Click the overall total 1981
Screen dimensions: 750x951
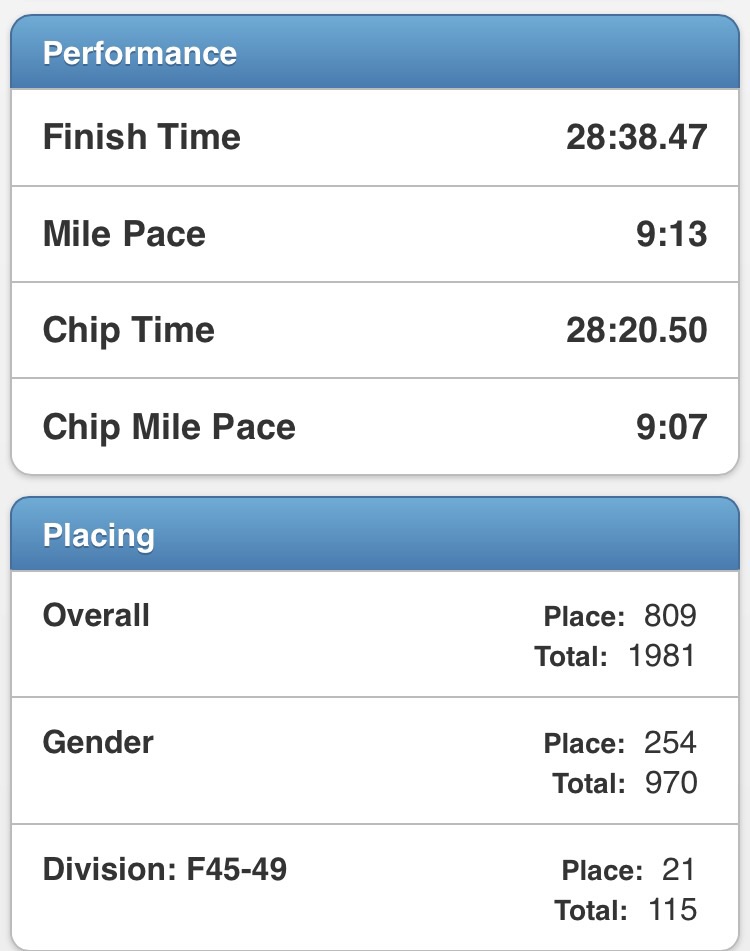tap(662, 656)
